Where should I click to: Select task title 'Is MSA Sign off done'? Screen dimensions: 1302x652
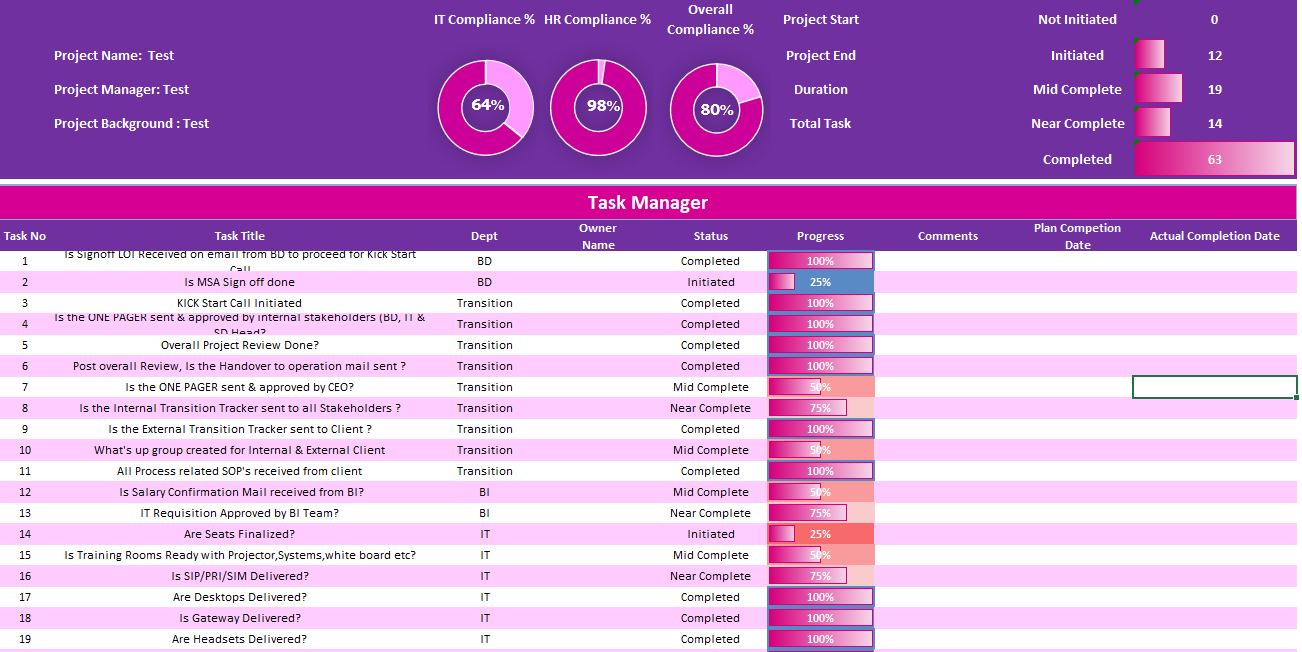240,282
